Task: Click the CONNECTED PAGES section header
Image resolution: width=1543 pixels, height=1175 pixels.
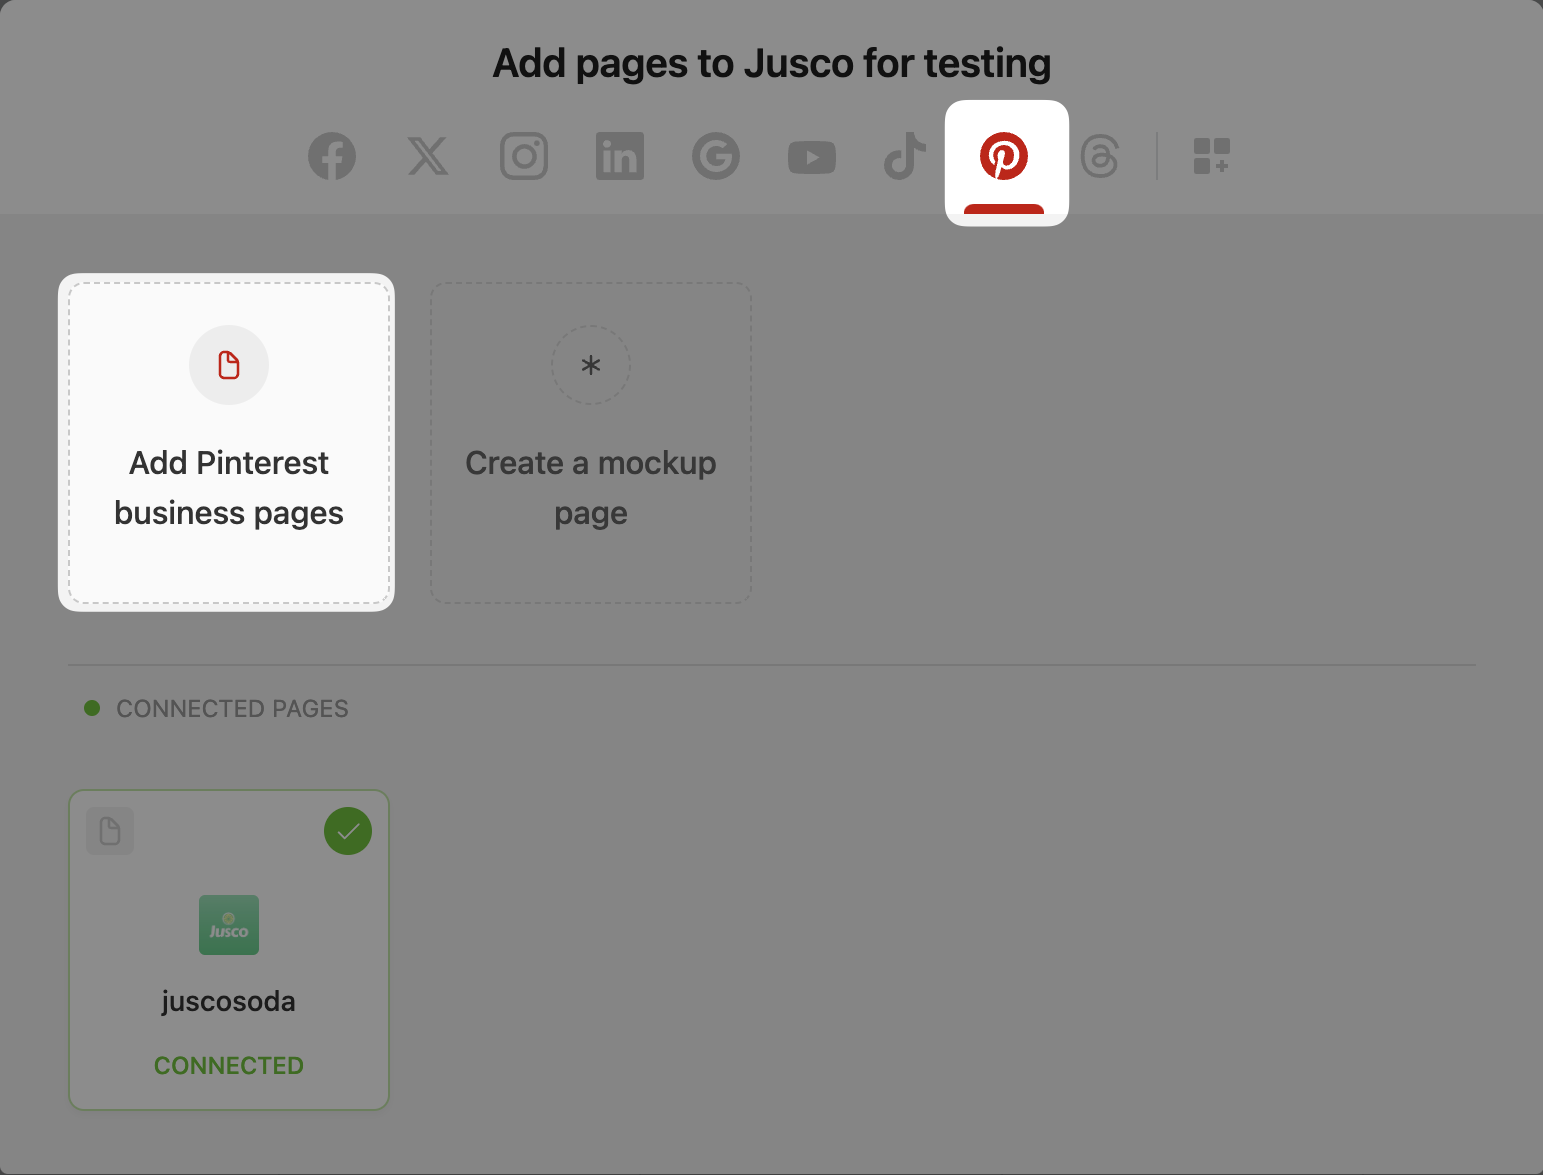Action: point(232,709)
